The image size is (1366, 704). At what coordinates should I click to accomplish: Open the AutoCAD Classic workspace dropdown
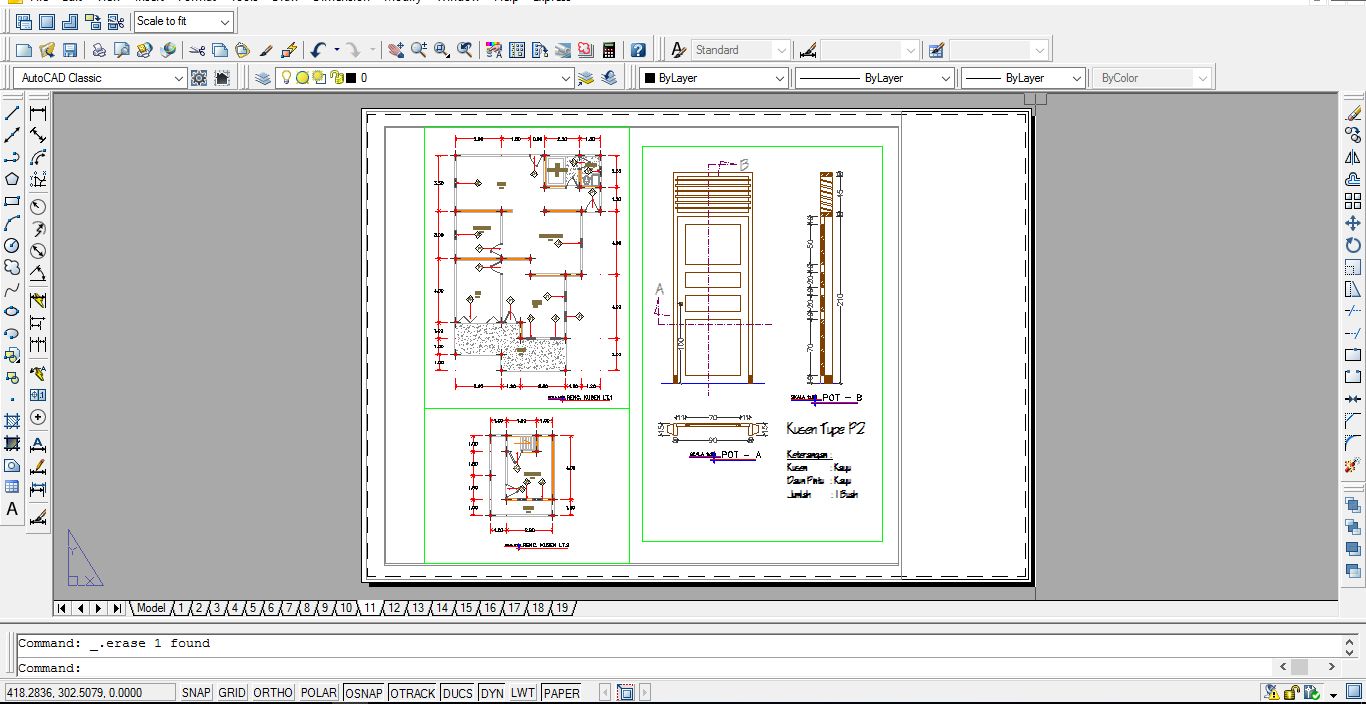click(179, 78)
